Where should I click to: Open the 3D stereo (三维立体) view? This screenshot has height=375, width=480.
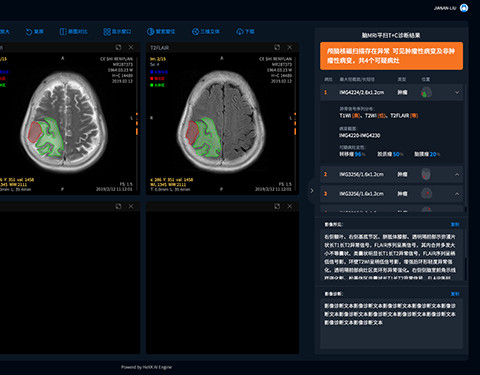[206, 32]
